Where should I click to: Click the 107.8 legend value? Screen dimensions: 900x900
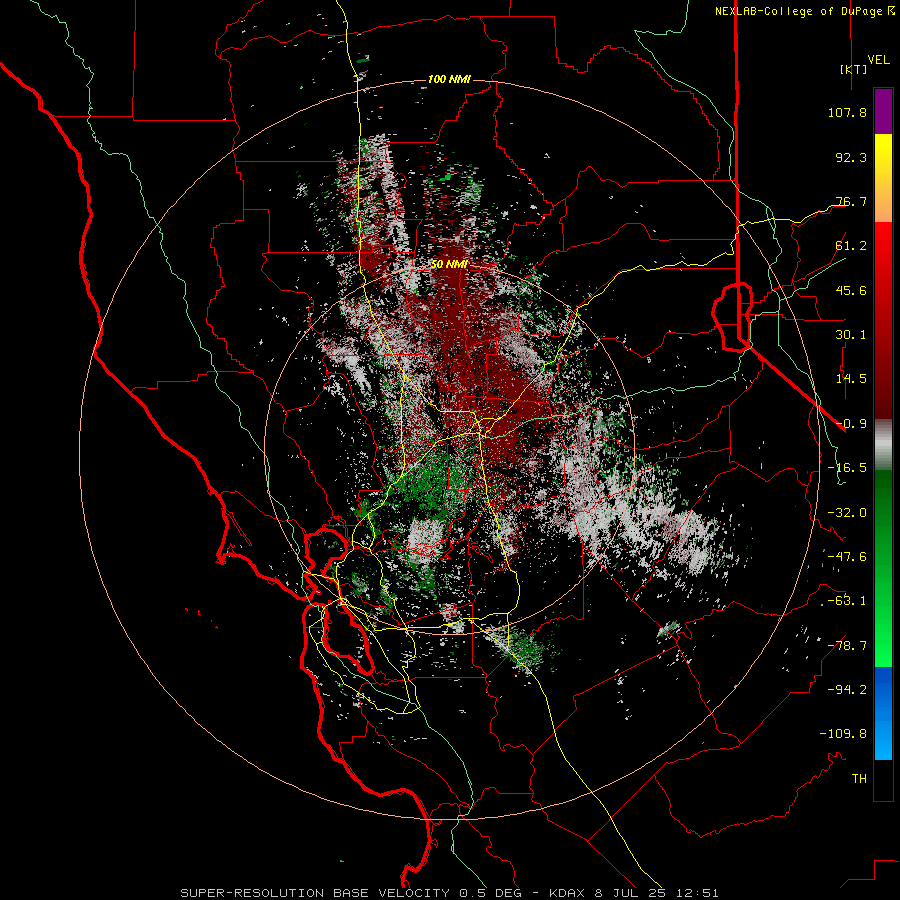click(847, 112)
